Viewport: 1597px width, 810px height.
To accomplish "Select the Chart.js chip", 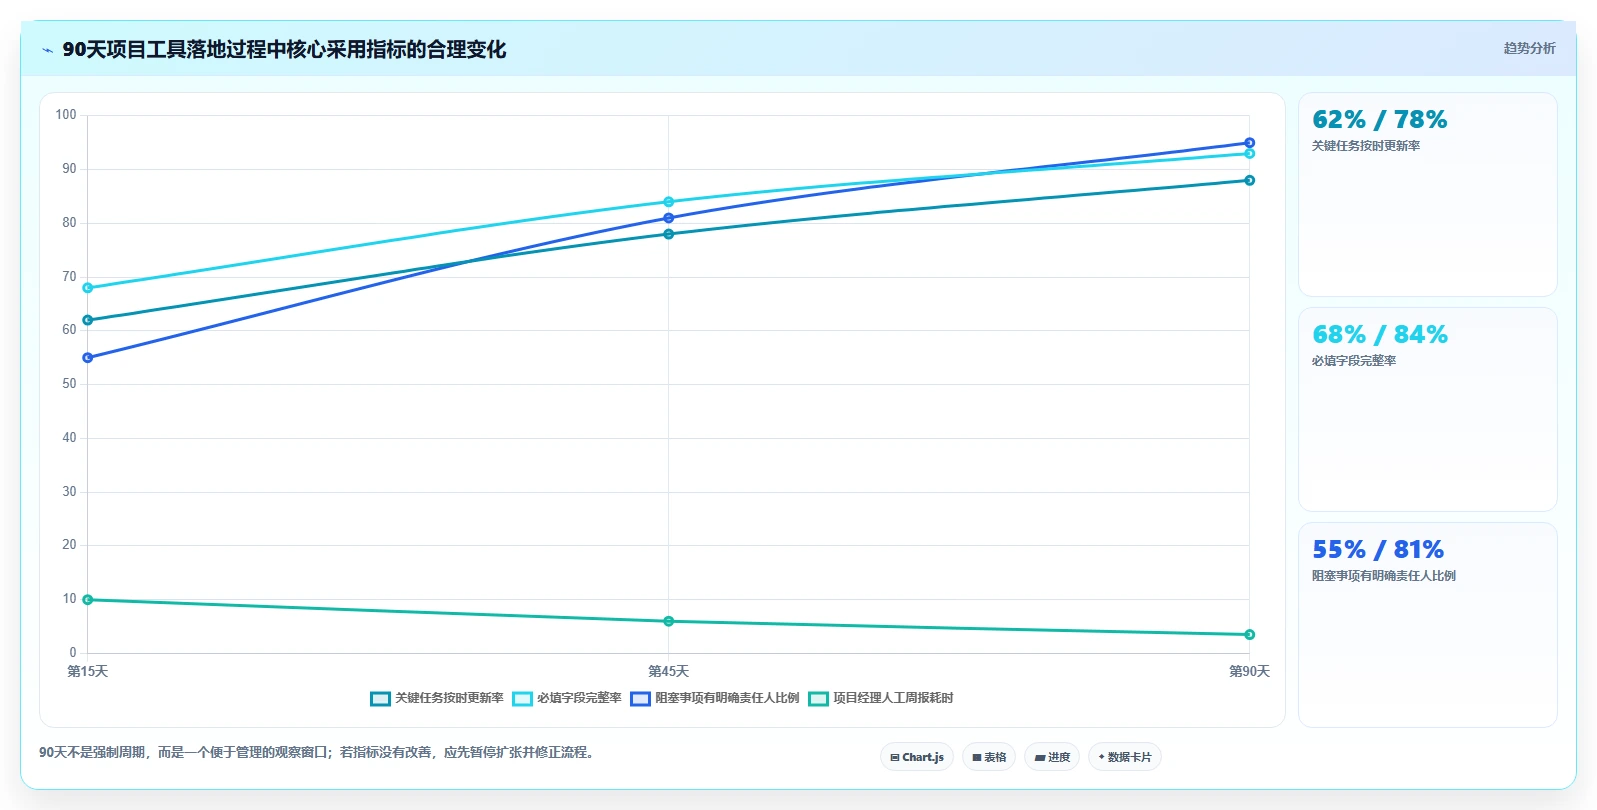I will (x=917, y=757).
